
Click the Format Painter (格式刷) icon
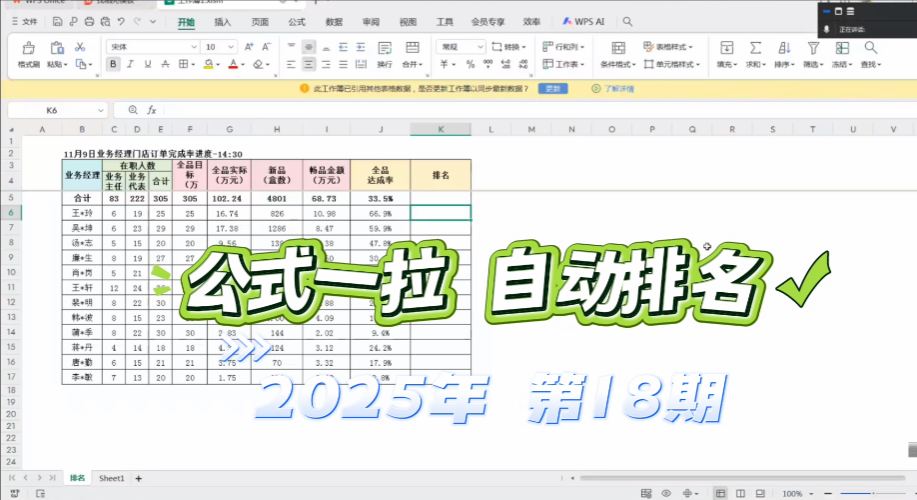[x=28, y=48]
